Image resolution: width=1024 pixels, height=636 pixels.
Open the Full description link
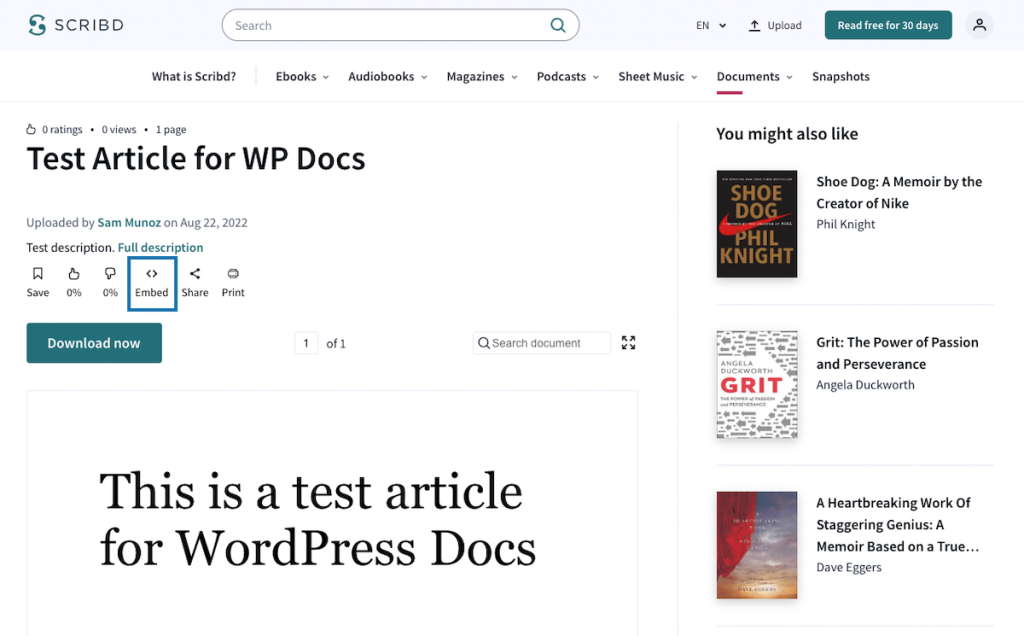point(160,247)
